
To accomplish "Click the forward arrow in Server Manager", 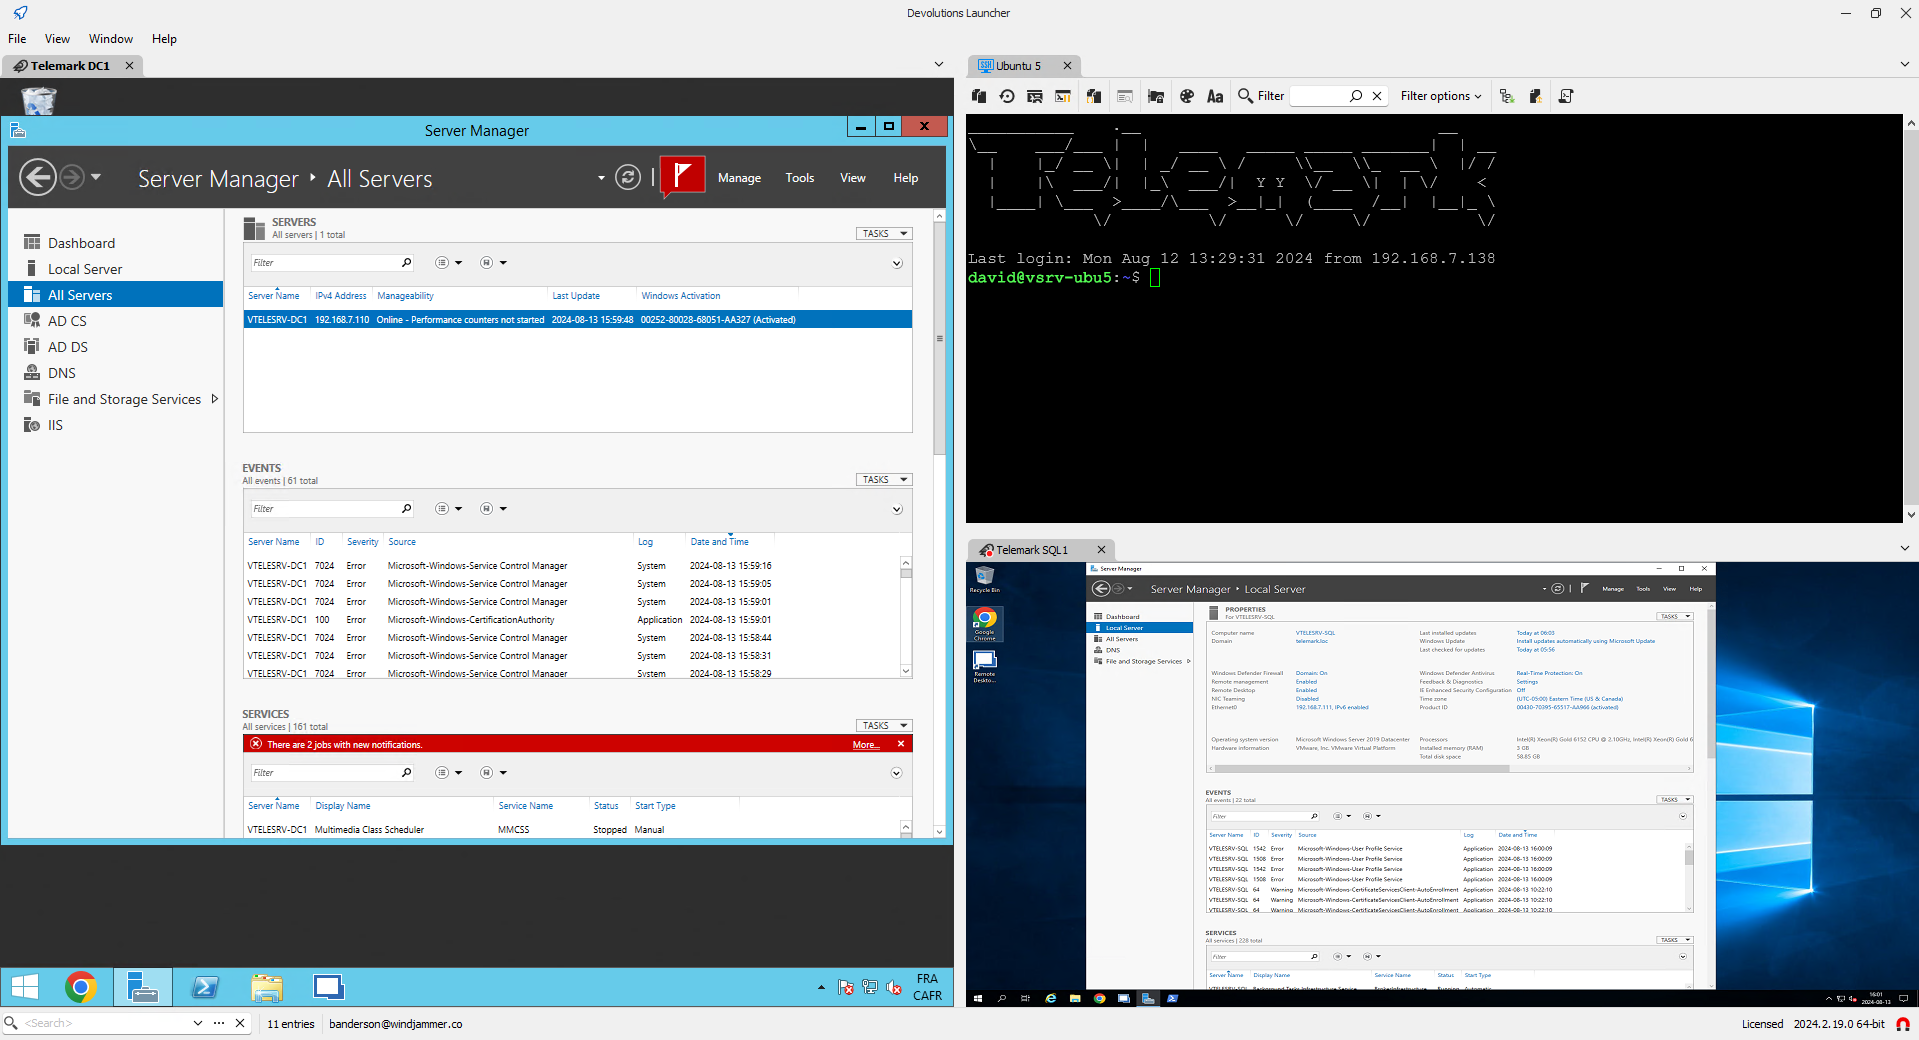I will [x=72, y=178].
